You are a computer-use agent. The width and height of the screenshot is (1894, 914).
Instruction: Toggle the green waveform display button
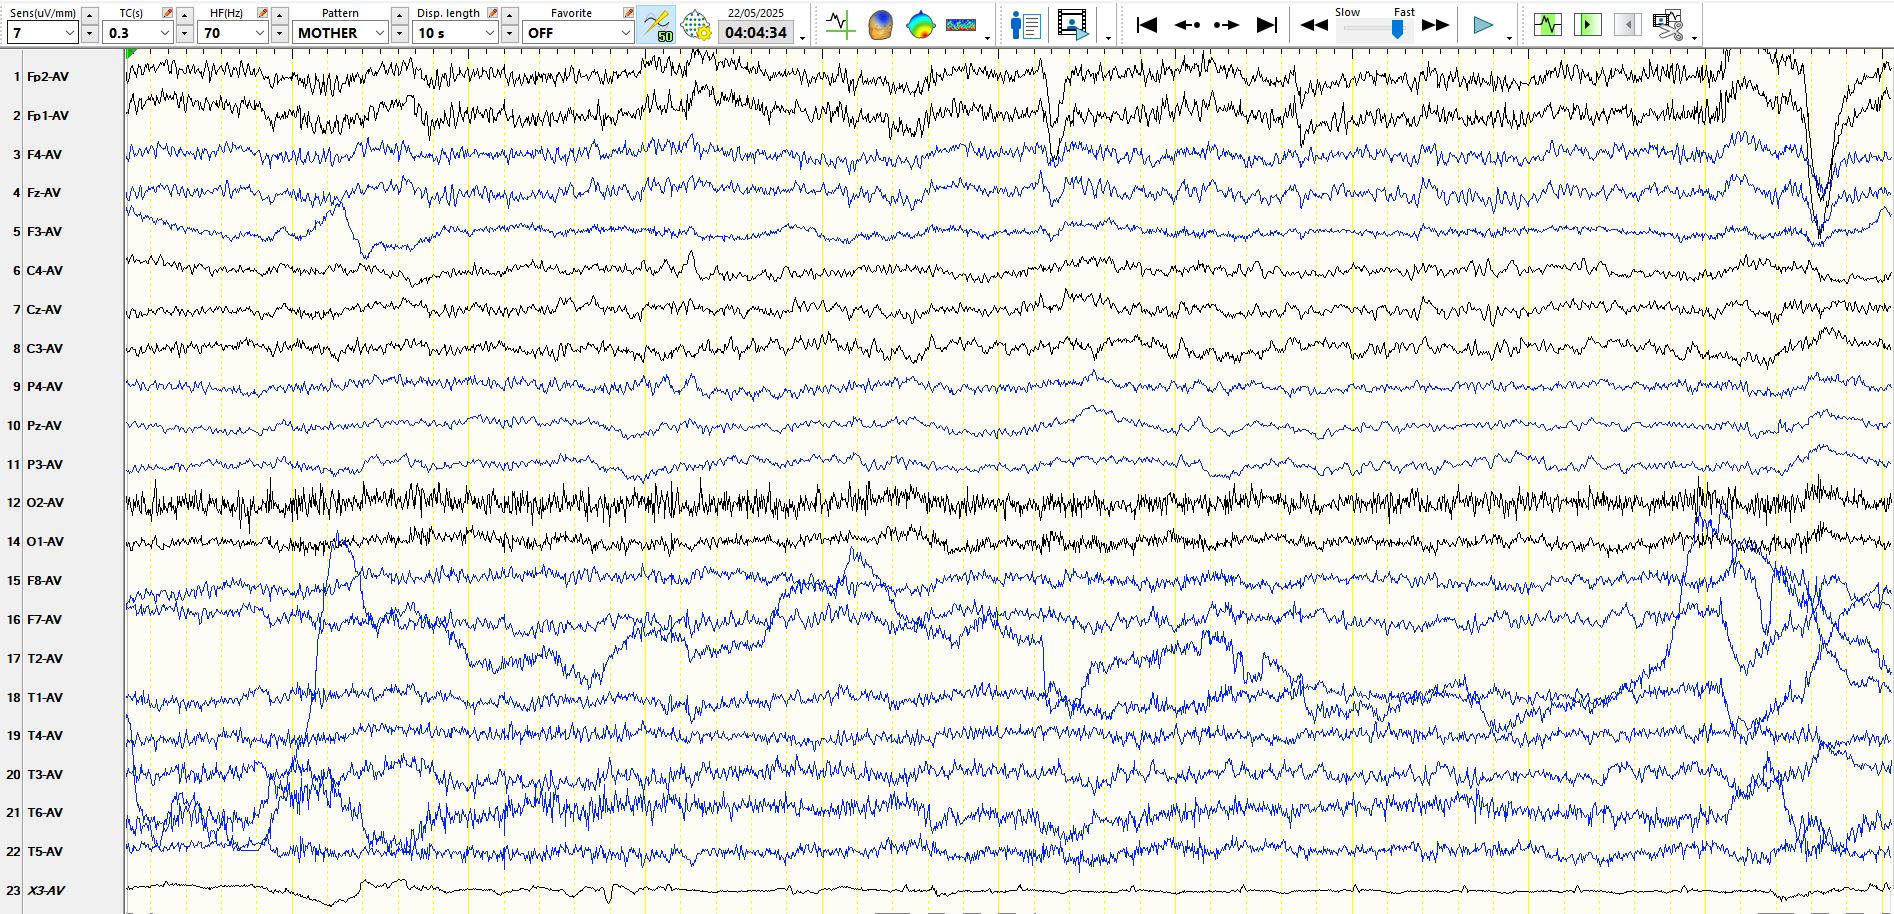(x=1547, y=24)
